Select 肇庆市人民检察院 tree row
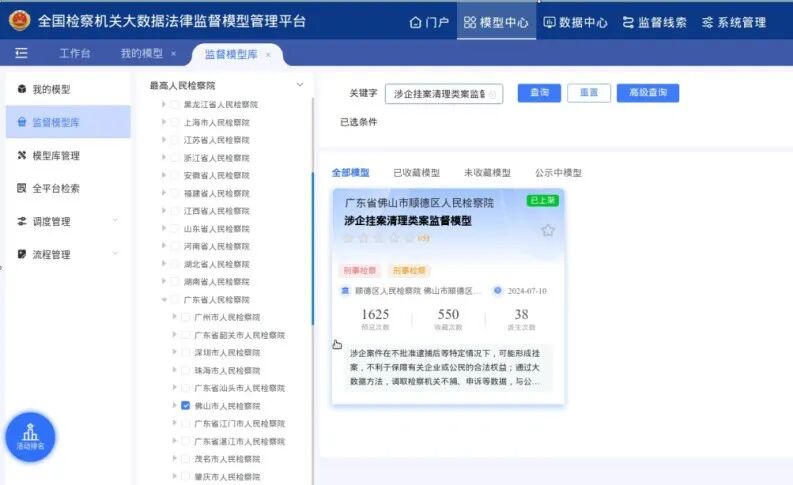Screen dimensions: 793x485 227,476
